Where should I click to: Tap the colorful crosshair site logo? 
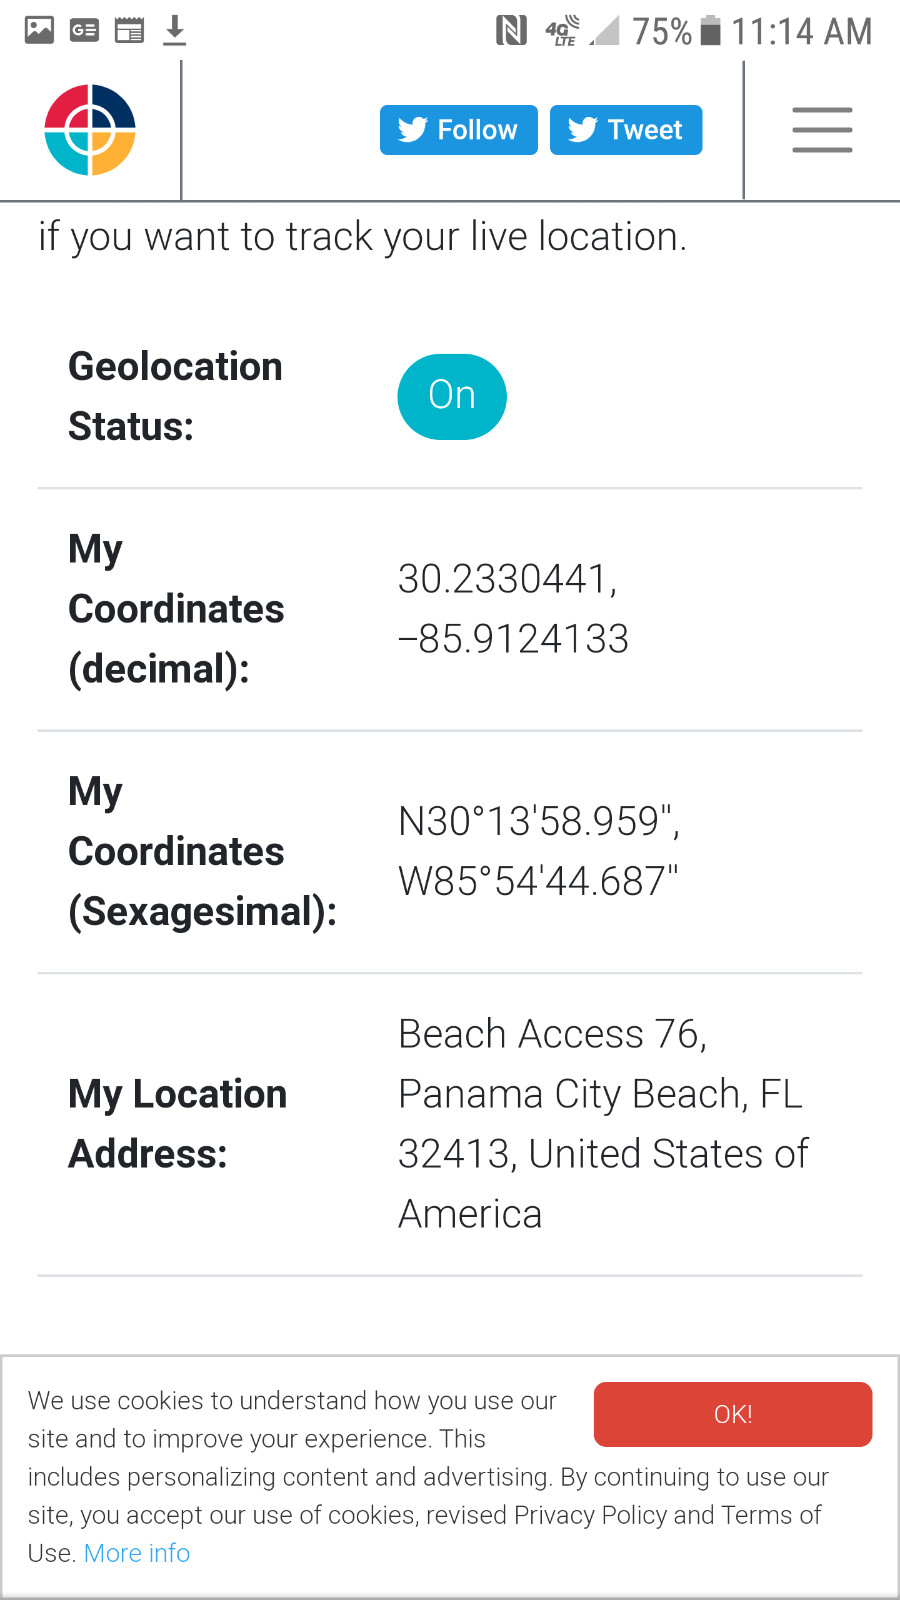(x=90, y=130)
